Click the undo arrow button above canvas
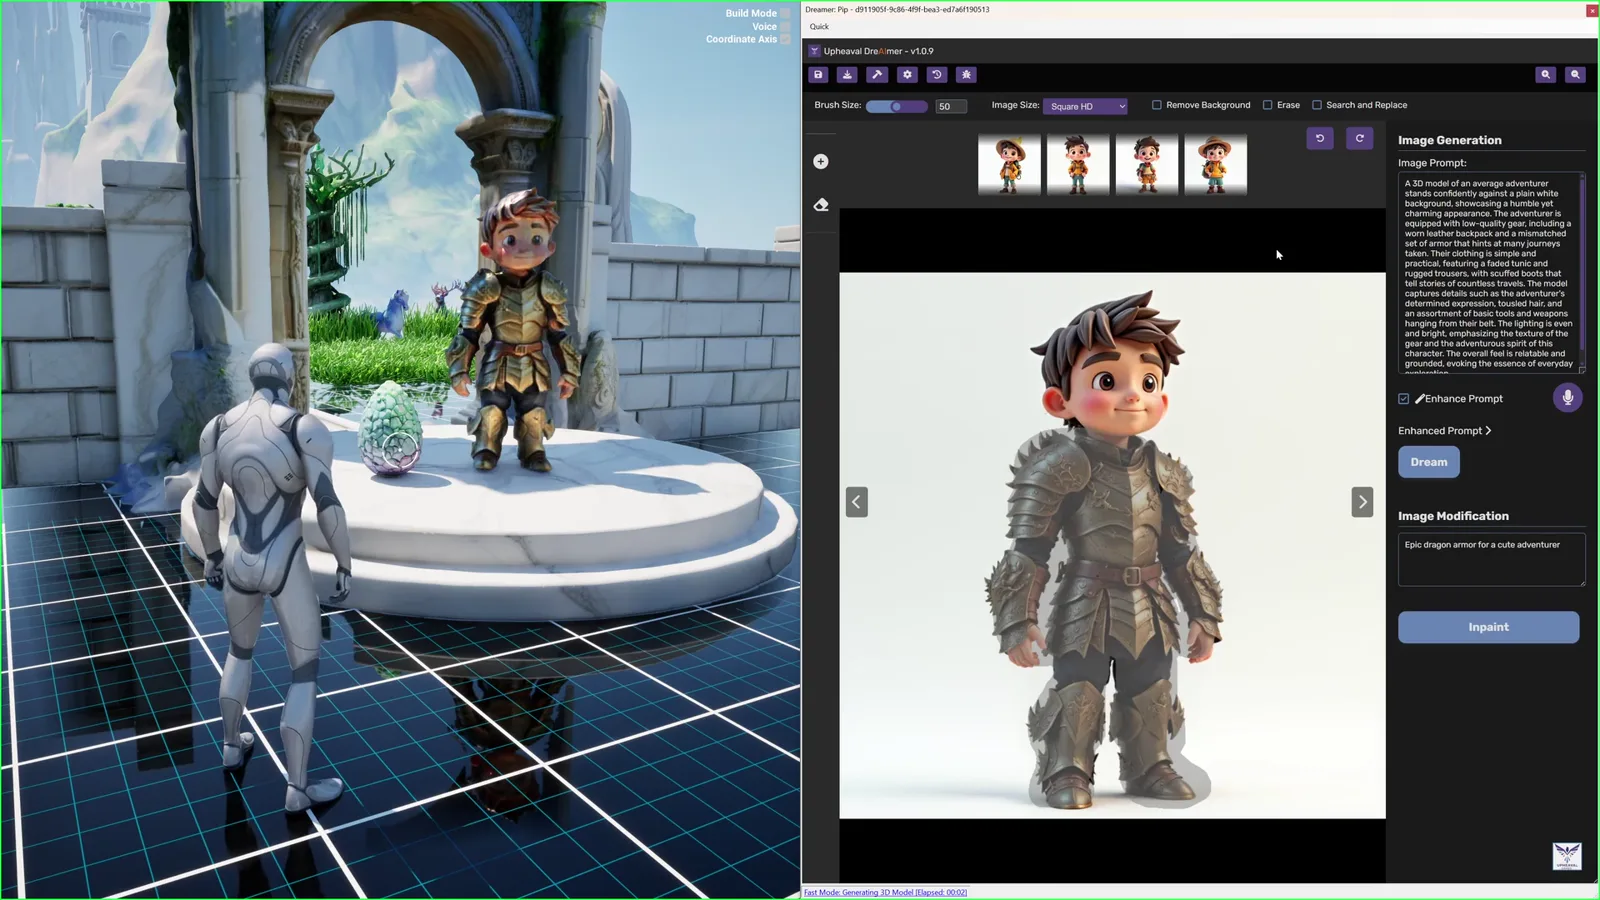Image resolution: width=1600 pixels, height=900 pixels. [1320, 139]
